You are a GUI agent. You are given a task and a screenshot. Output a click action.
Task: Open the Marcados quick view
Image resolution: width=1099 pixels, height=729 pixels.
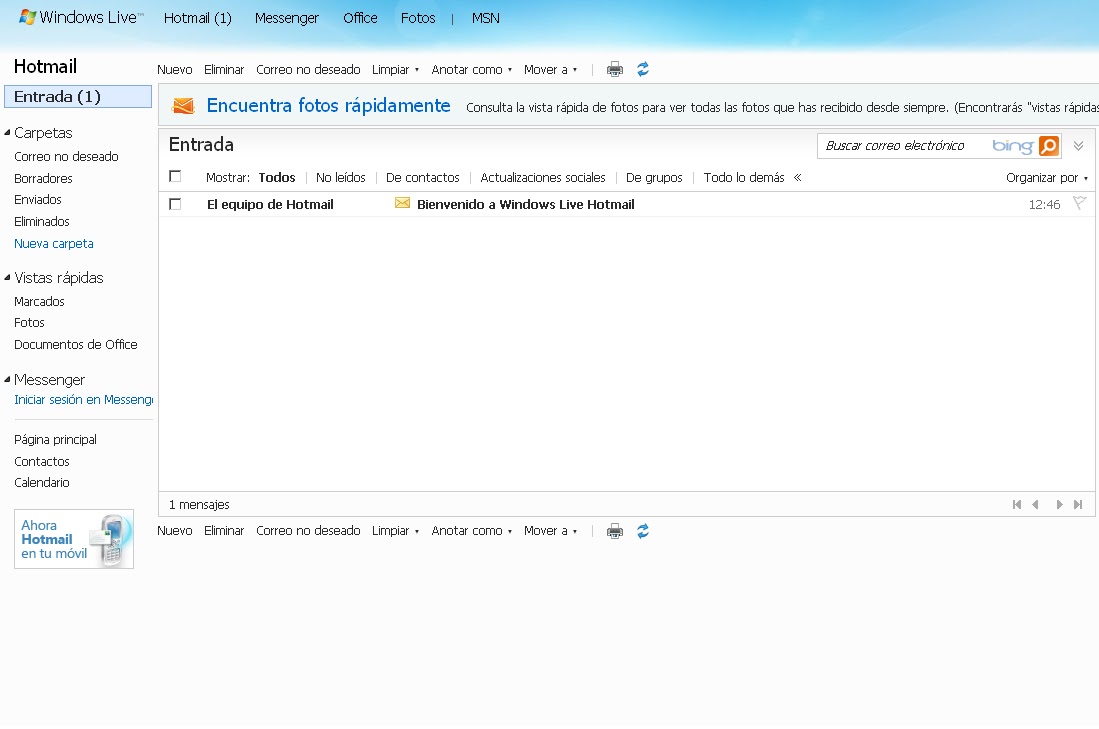[39, 301]
